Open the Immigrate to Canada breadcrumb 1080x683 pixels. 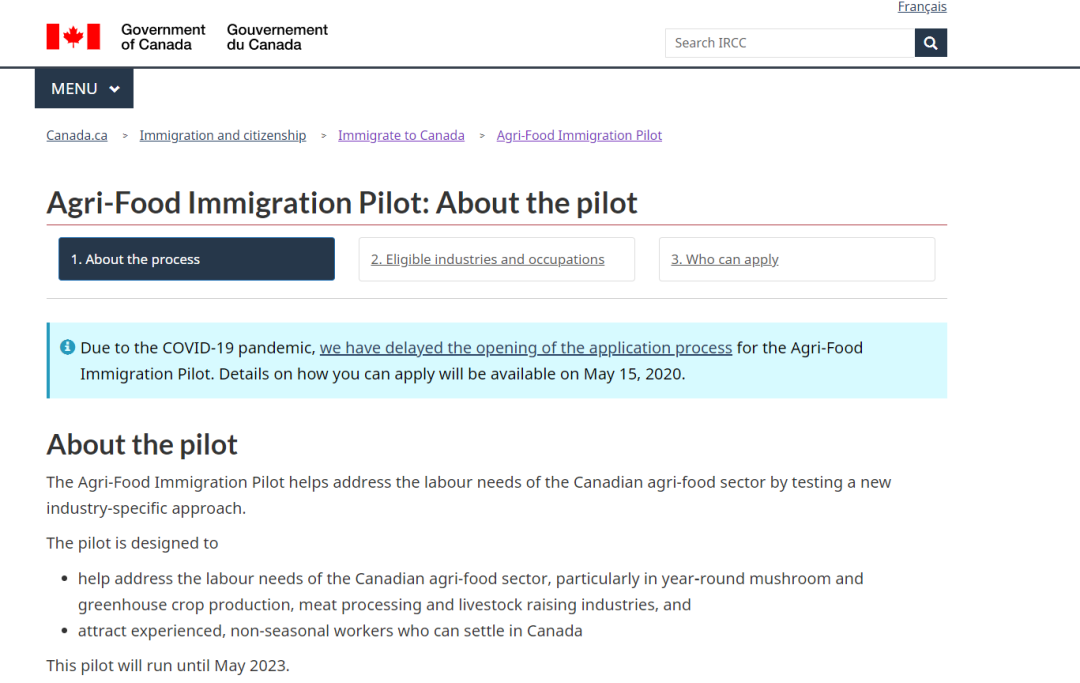point(401,136)
